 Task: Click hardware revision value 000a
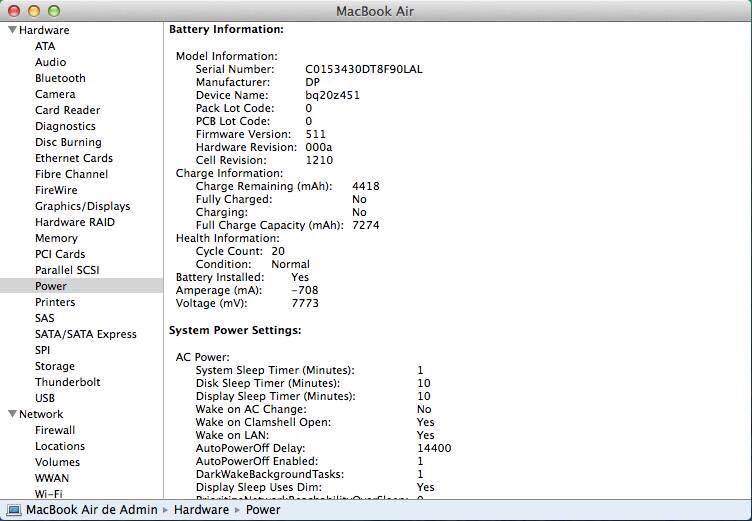click(x=319, y=147)
